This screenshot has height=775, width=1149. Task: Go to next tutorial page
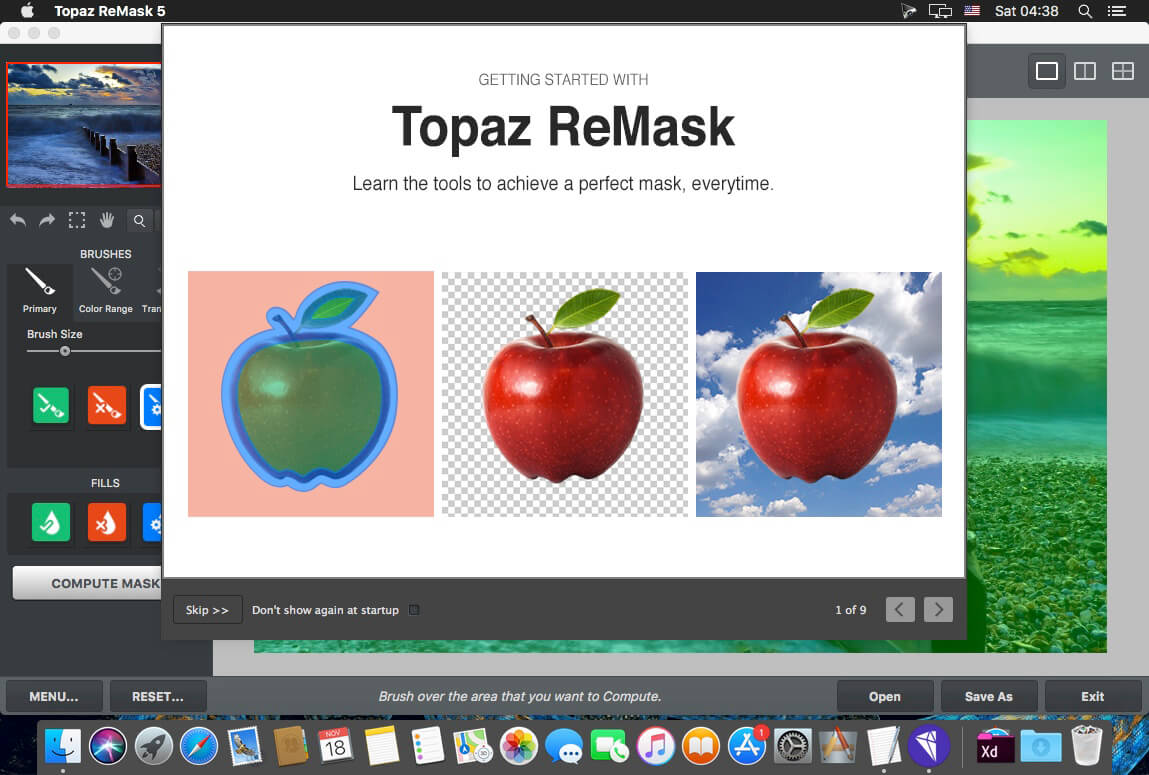click(939, 609)
